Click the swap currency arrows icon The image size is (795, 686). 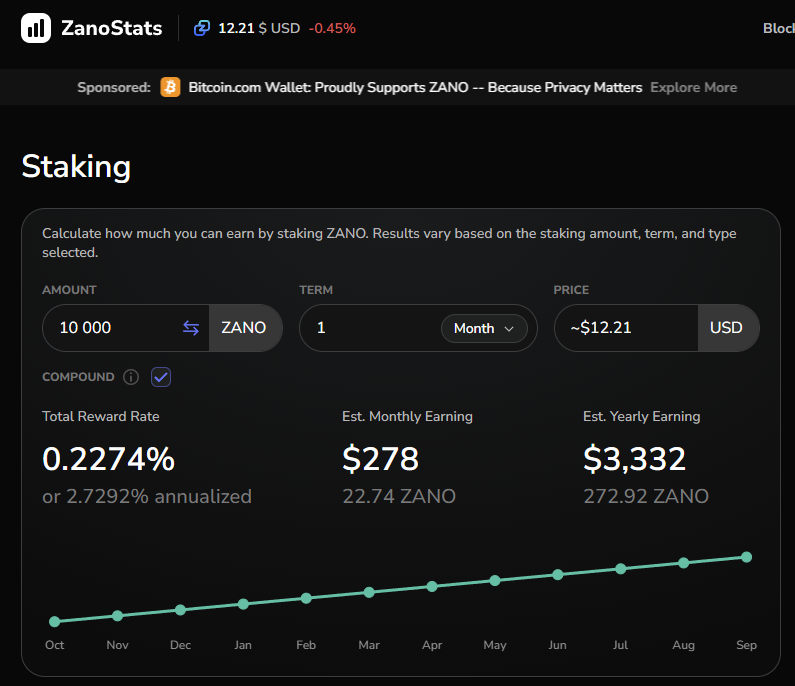tap(191, 328)
